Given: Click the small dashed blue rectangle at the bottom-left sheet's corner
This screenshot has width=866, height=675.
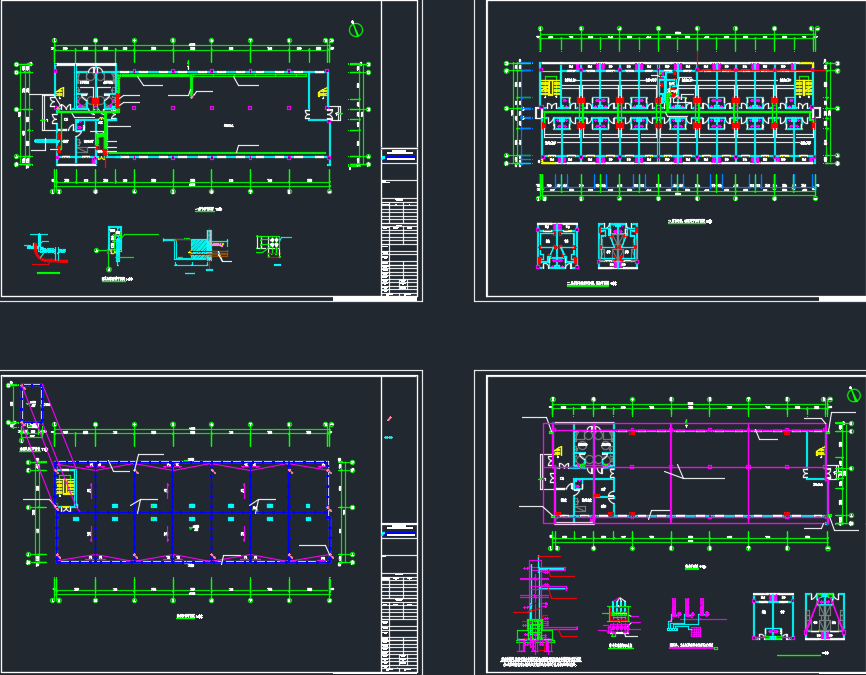Looking at the screenshot, I should (32, 404).
